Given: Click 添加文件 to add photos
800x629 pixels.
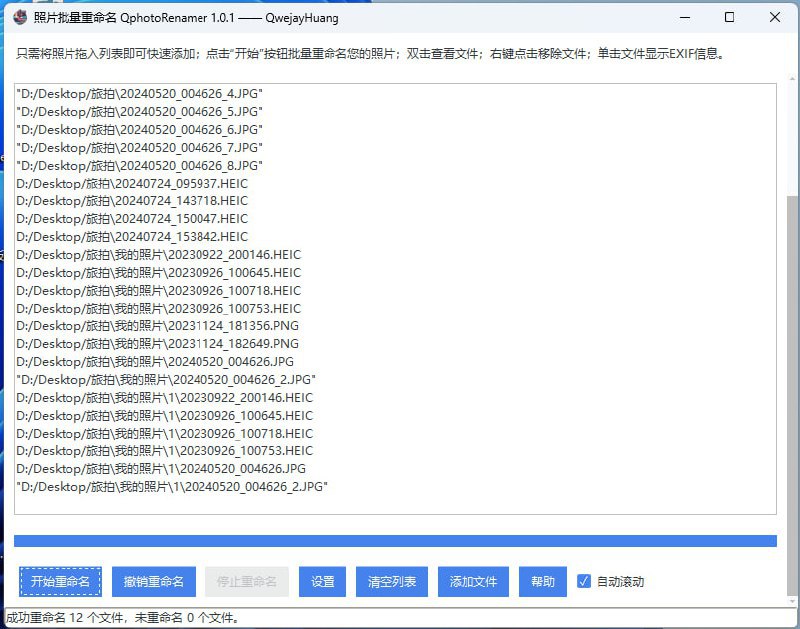Looking at the screenshot, I should click(472, 581).
